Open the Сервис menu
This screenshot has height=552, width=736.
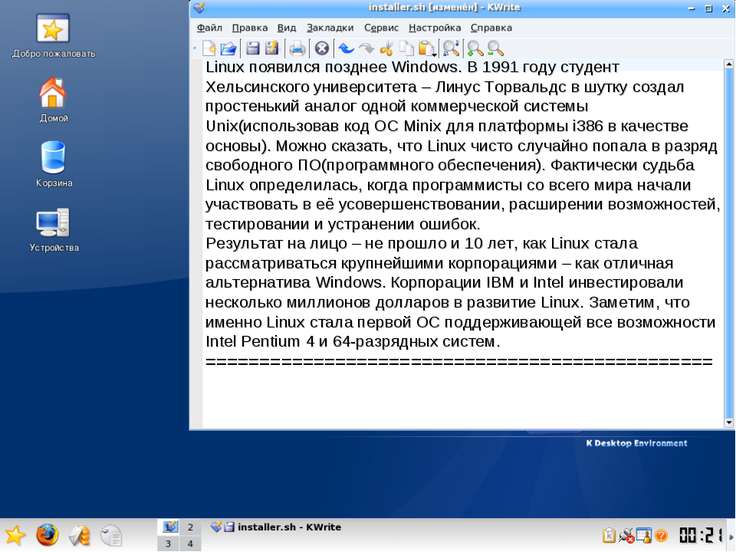click(381, 28)
